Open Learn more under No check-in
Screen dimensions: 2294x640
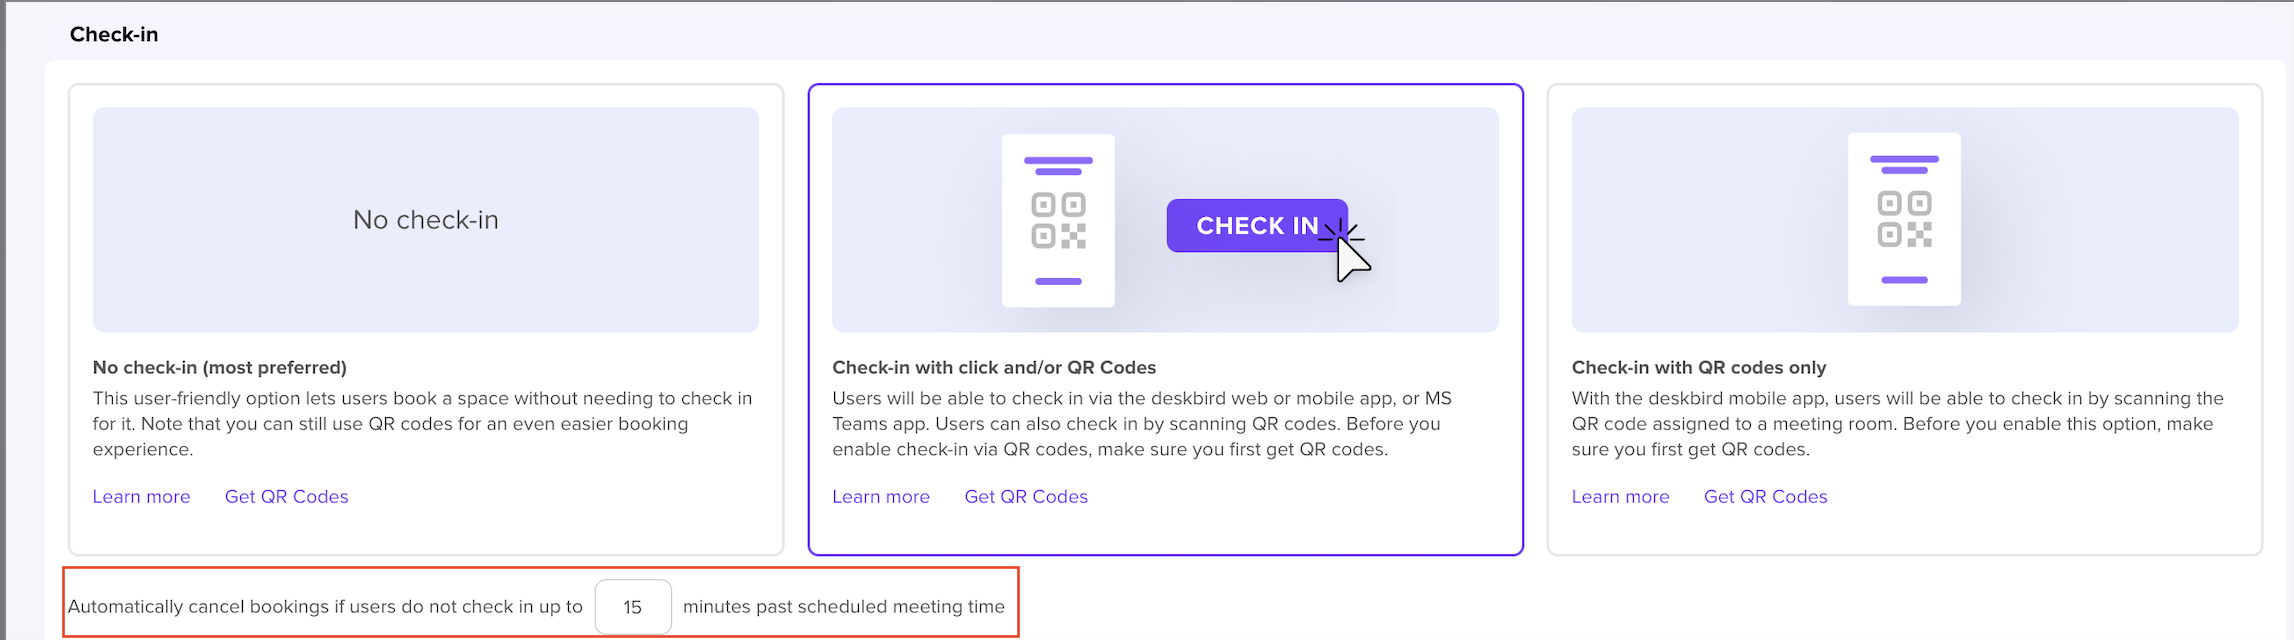point(141,497)
